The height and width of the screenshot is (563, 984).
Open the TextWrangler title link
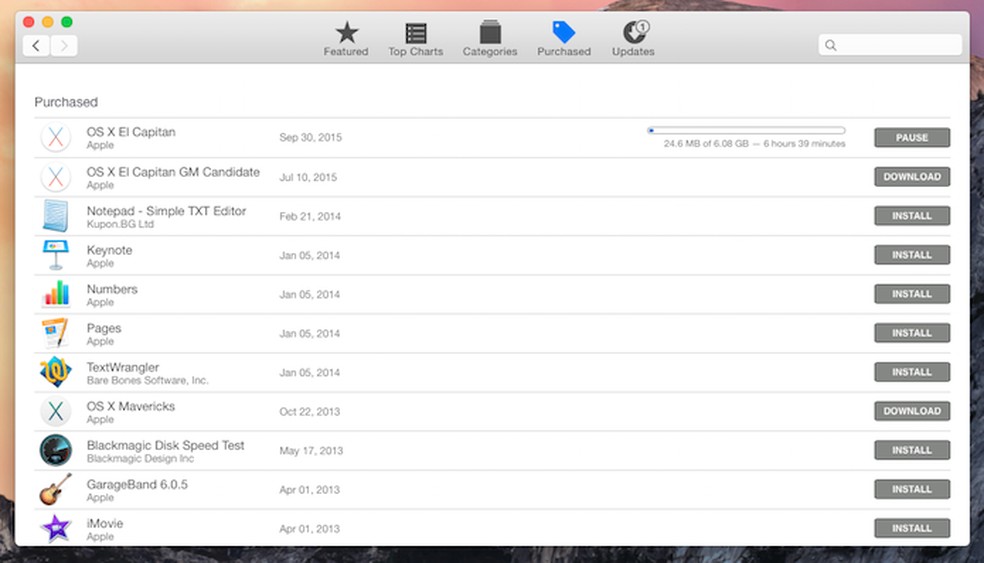pyautogui.click(x=123, y=367)
